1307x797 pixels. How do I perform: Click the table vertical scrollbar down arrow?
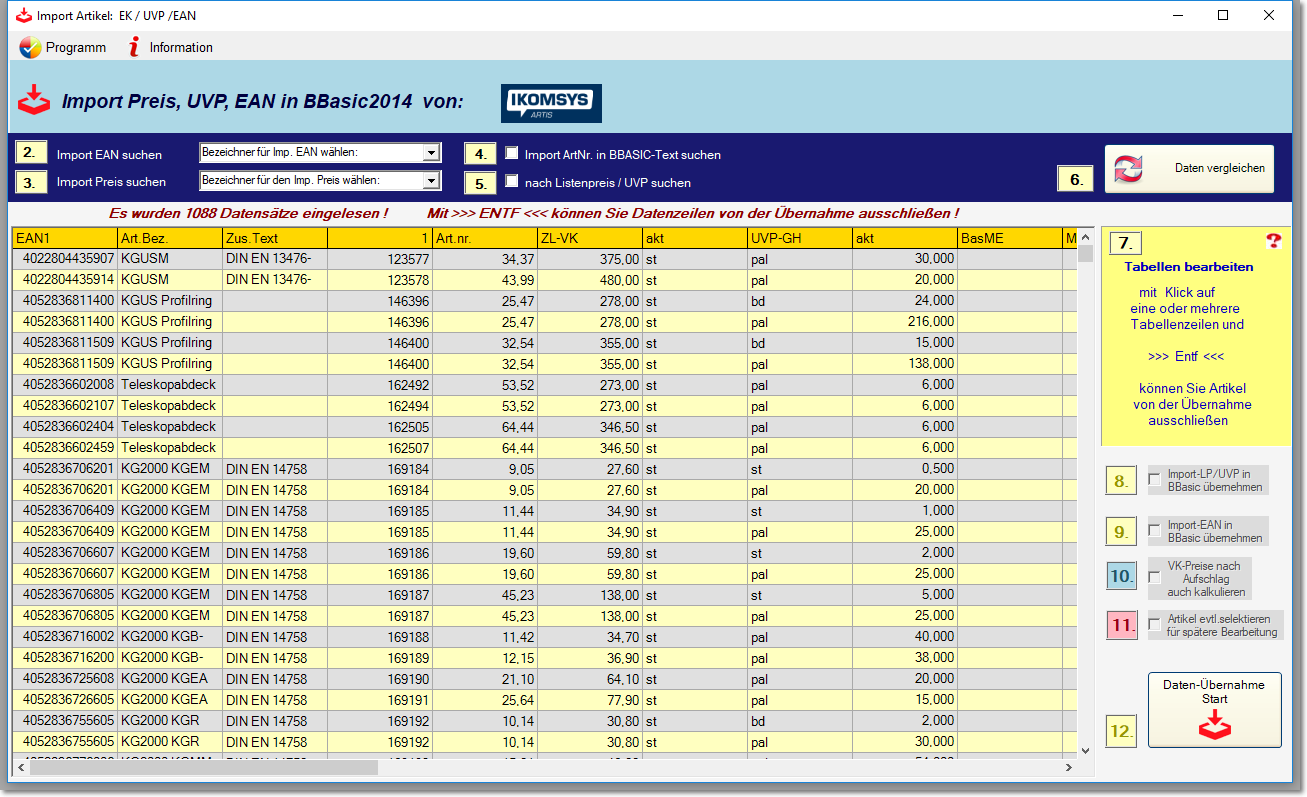(1085, 750)
